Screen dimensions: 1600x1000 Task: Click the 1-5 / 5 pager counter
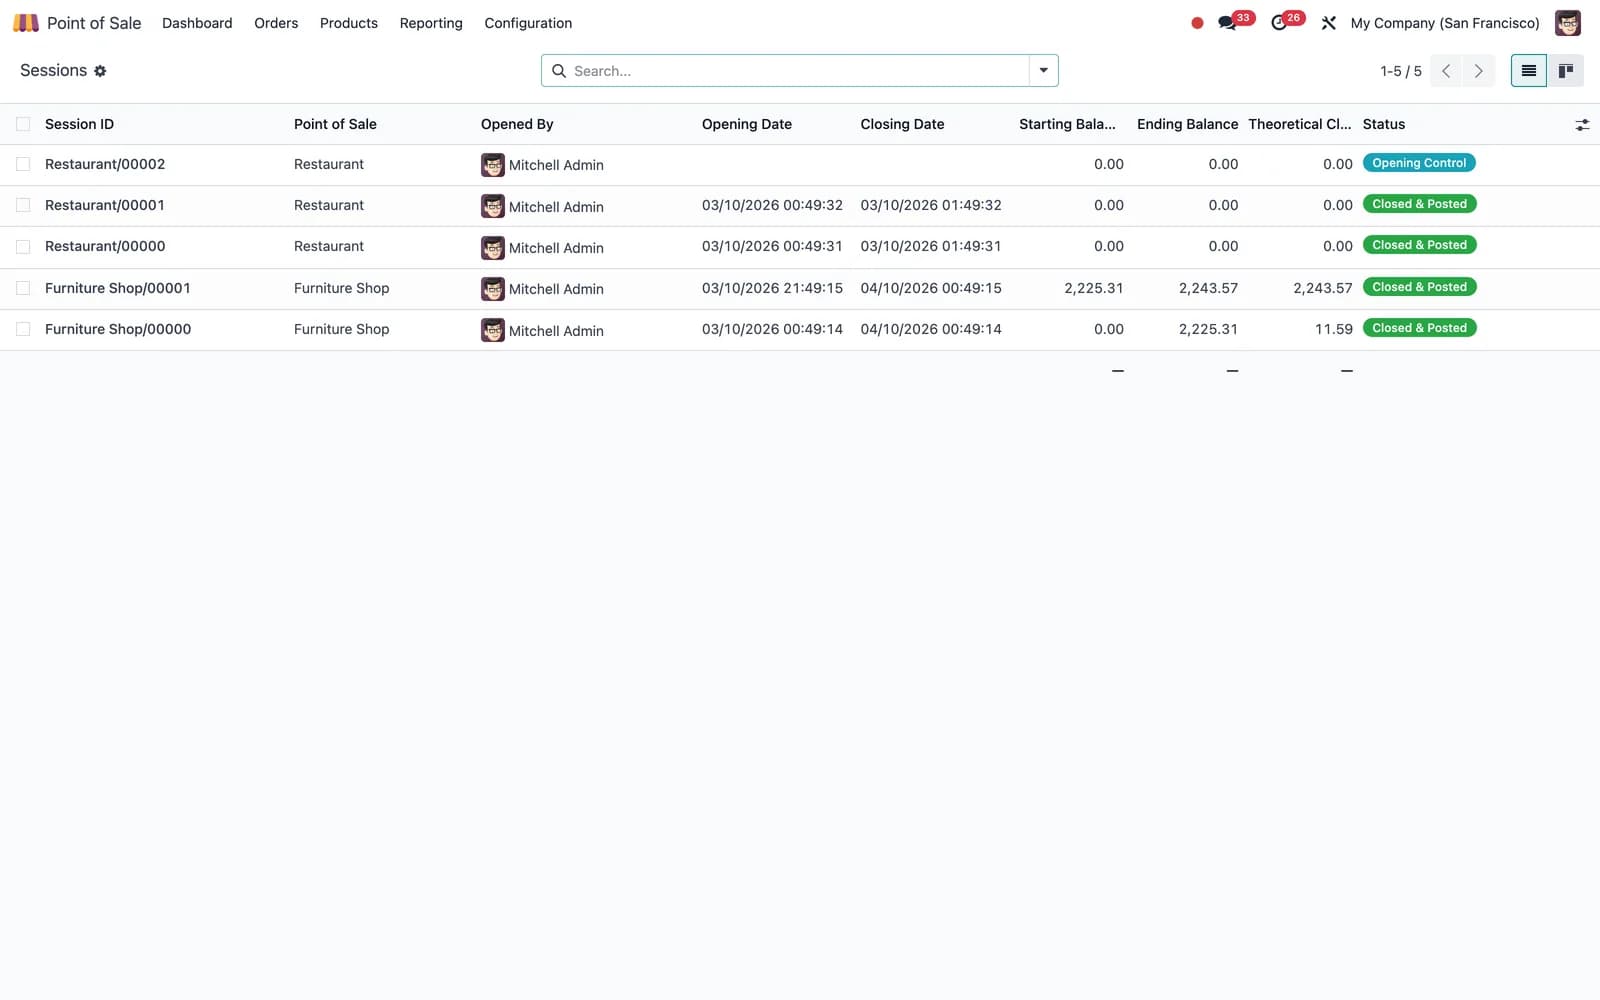(x=1400, y=71)
